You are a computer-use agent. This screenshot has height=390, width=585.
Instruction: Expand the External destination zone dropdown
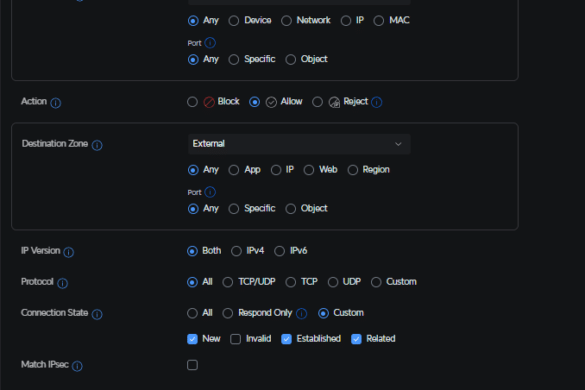click(x=299, y=144)
